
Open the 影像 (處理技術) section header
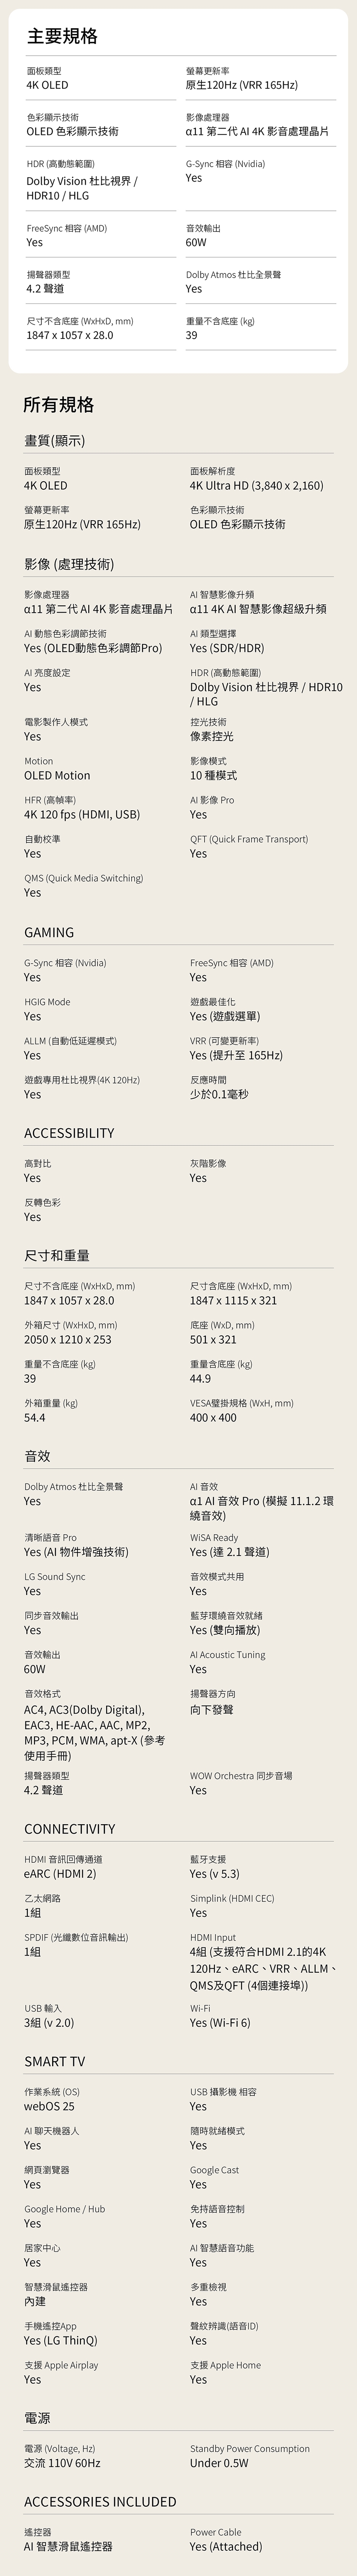coord(69,565)
